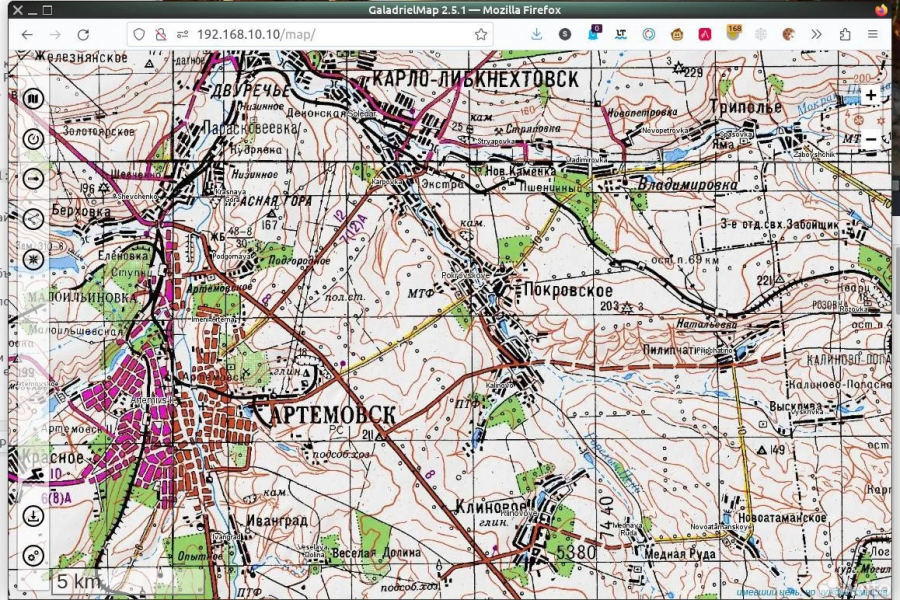Click the dark circle S extension icon
The width and height of the screenshot is (900, 600).
point(565,34)
